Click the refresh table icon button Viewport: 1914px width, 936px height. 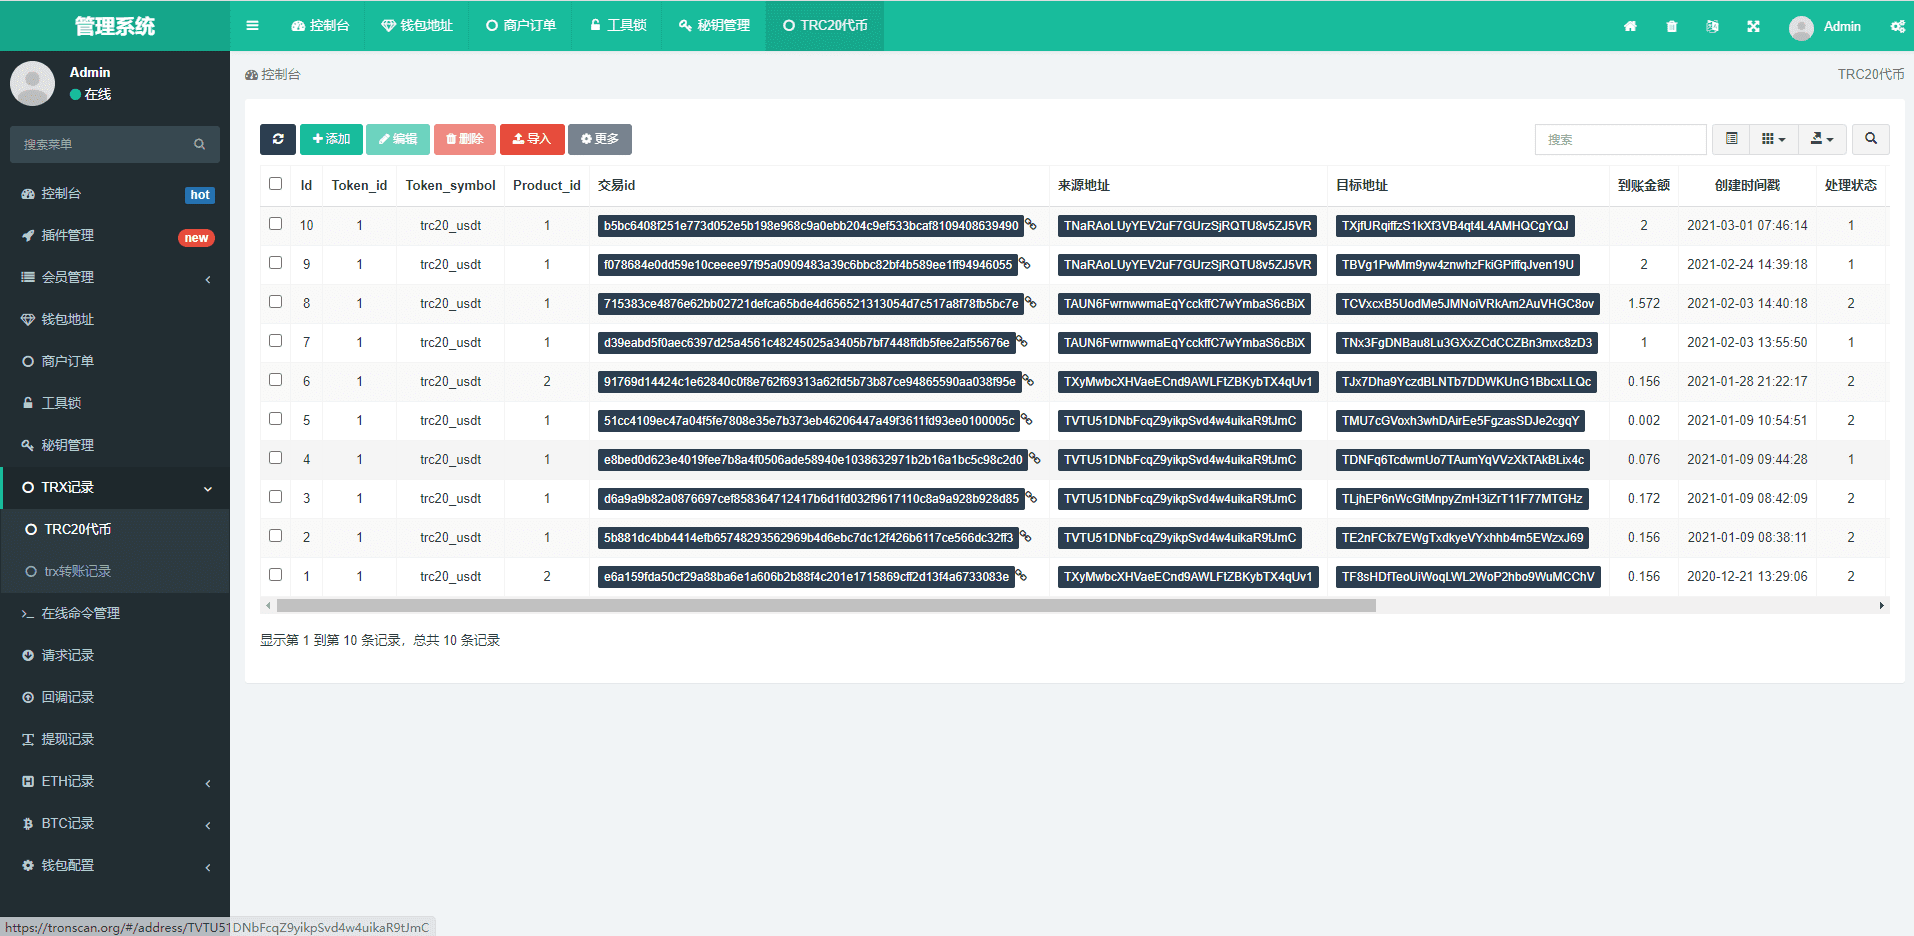click(x=278, y=139)
